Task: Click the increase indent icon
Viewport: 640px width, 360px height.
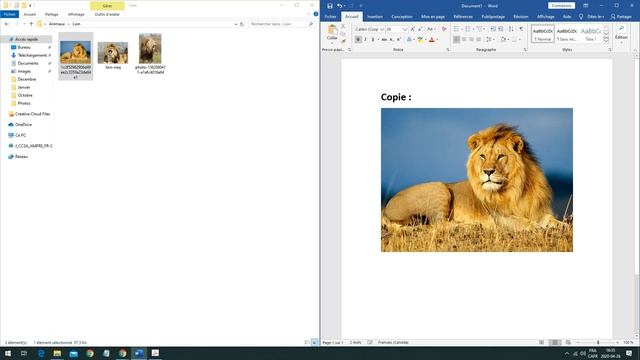Action: click(x=501, y=29)
